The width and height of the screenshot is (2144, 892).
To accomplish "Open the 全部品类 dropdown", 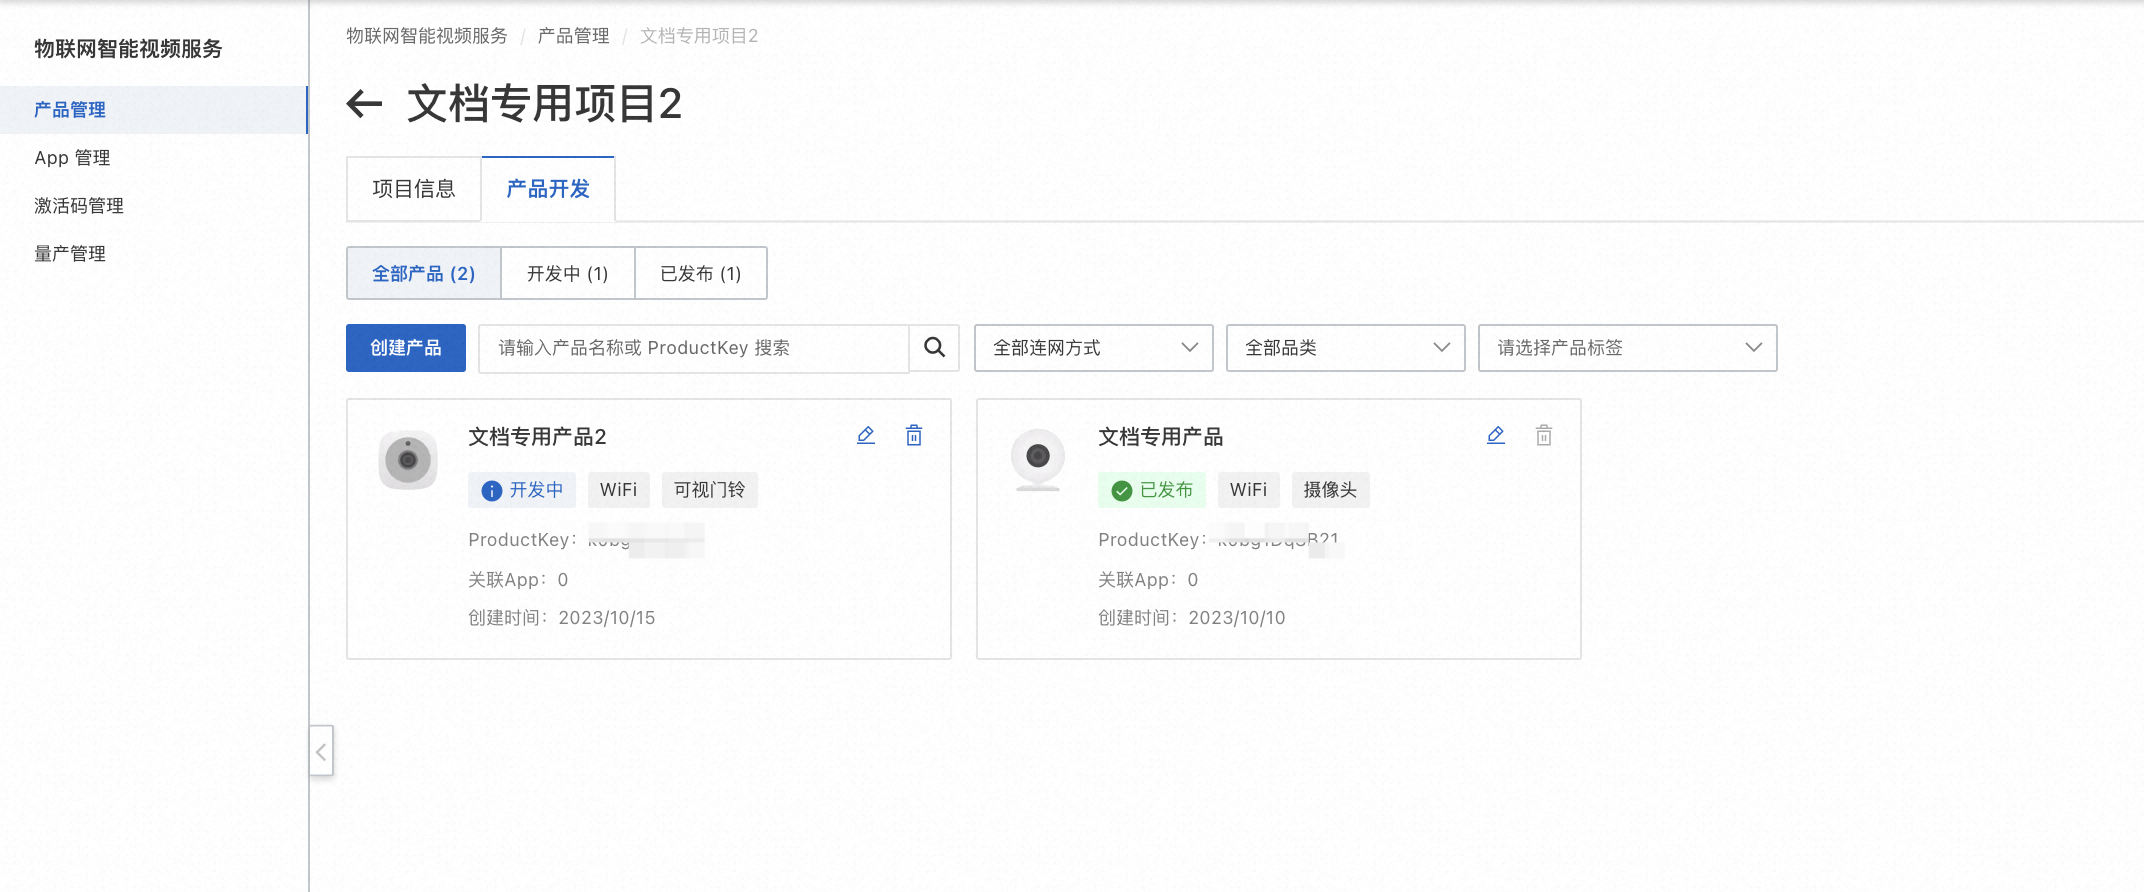I will [1346, 347].
